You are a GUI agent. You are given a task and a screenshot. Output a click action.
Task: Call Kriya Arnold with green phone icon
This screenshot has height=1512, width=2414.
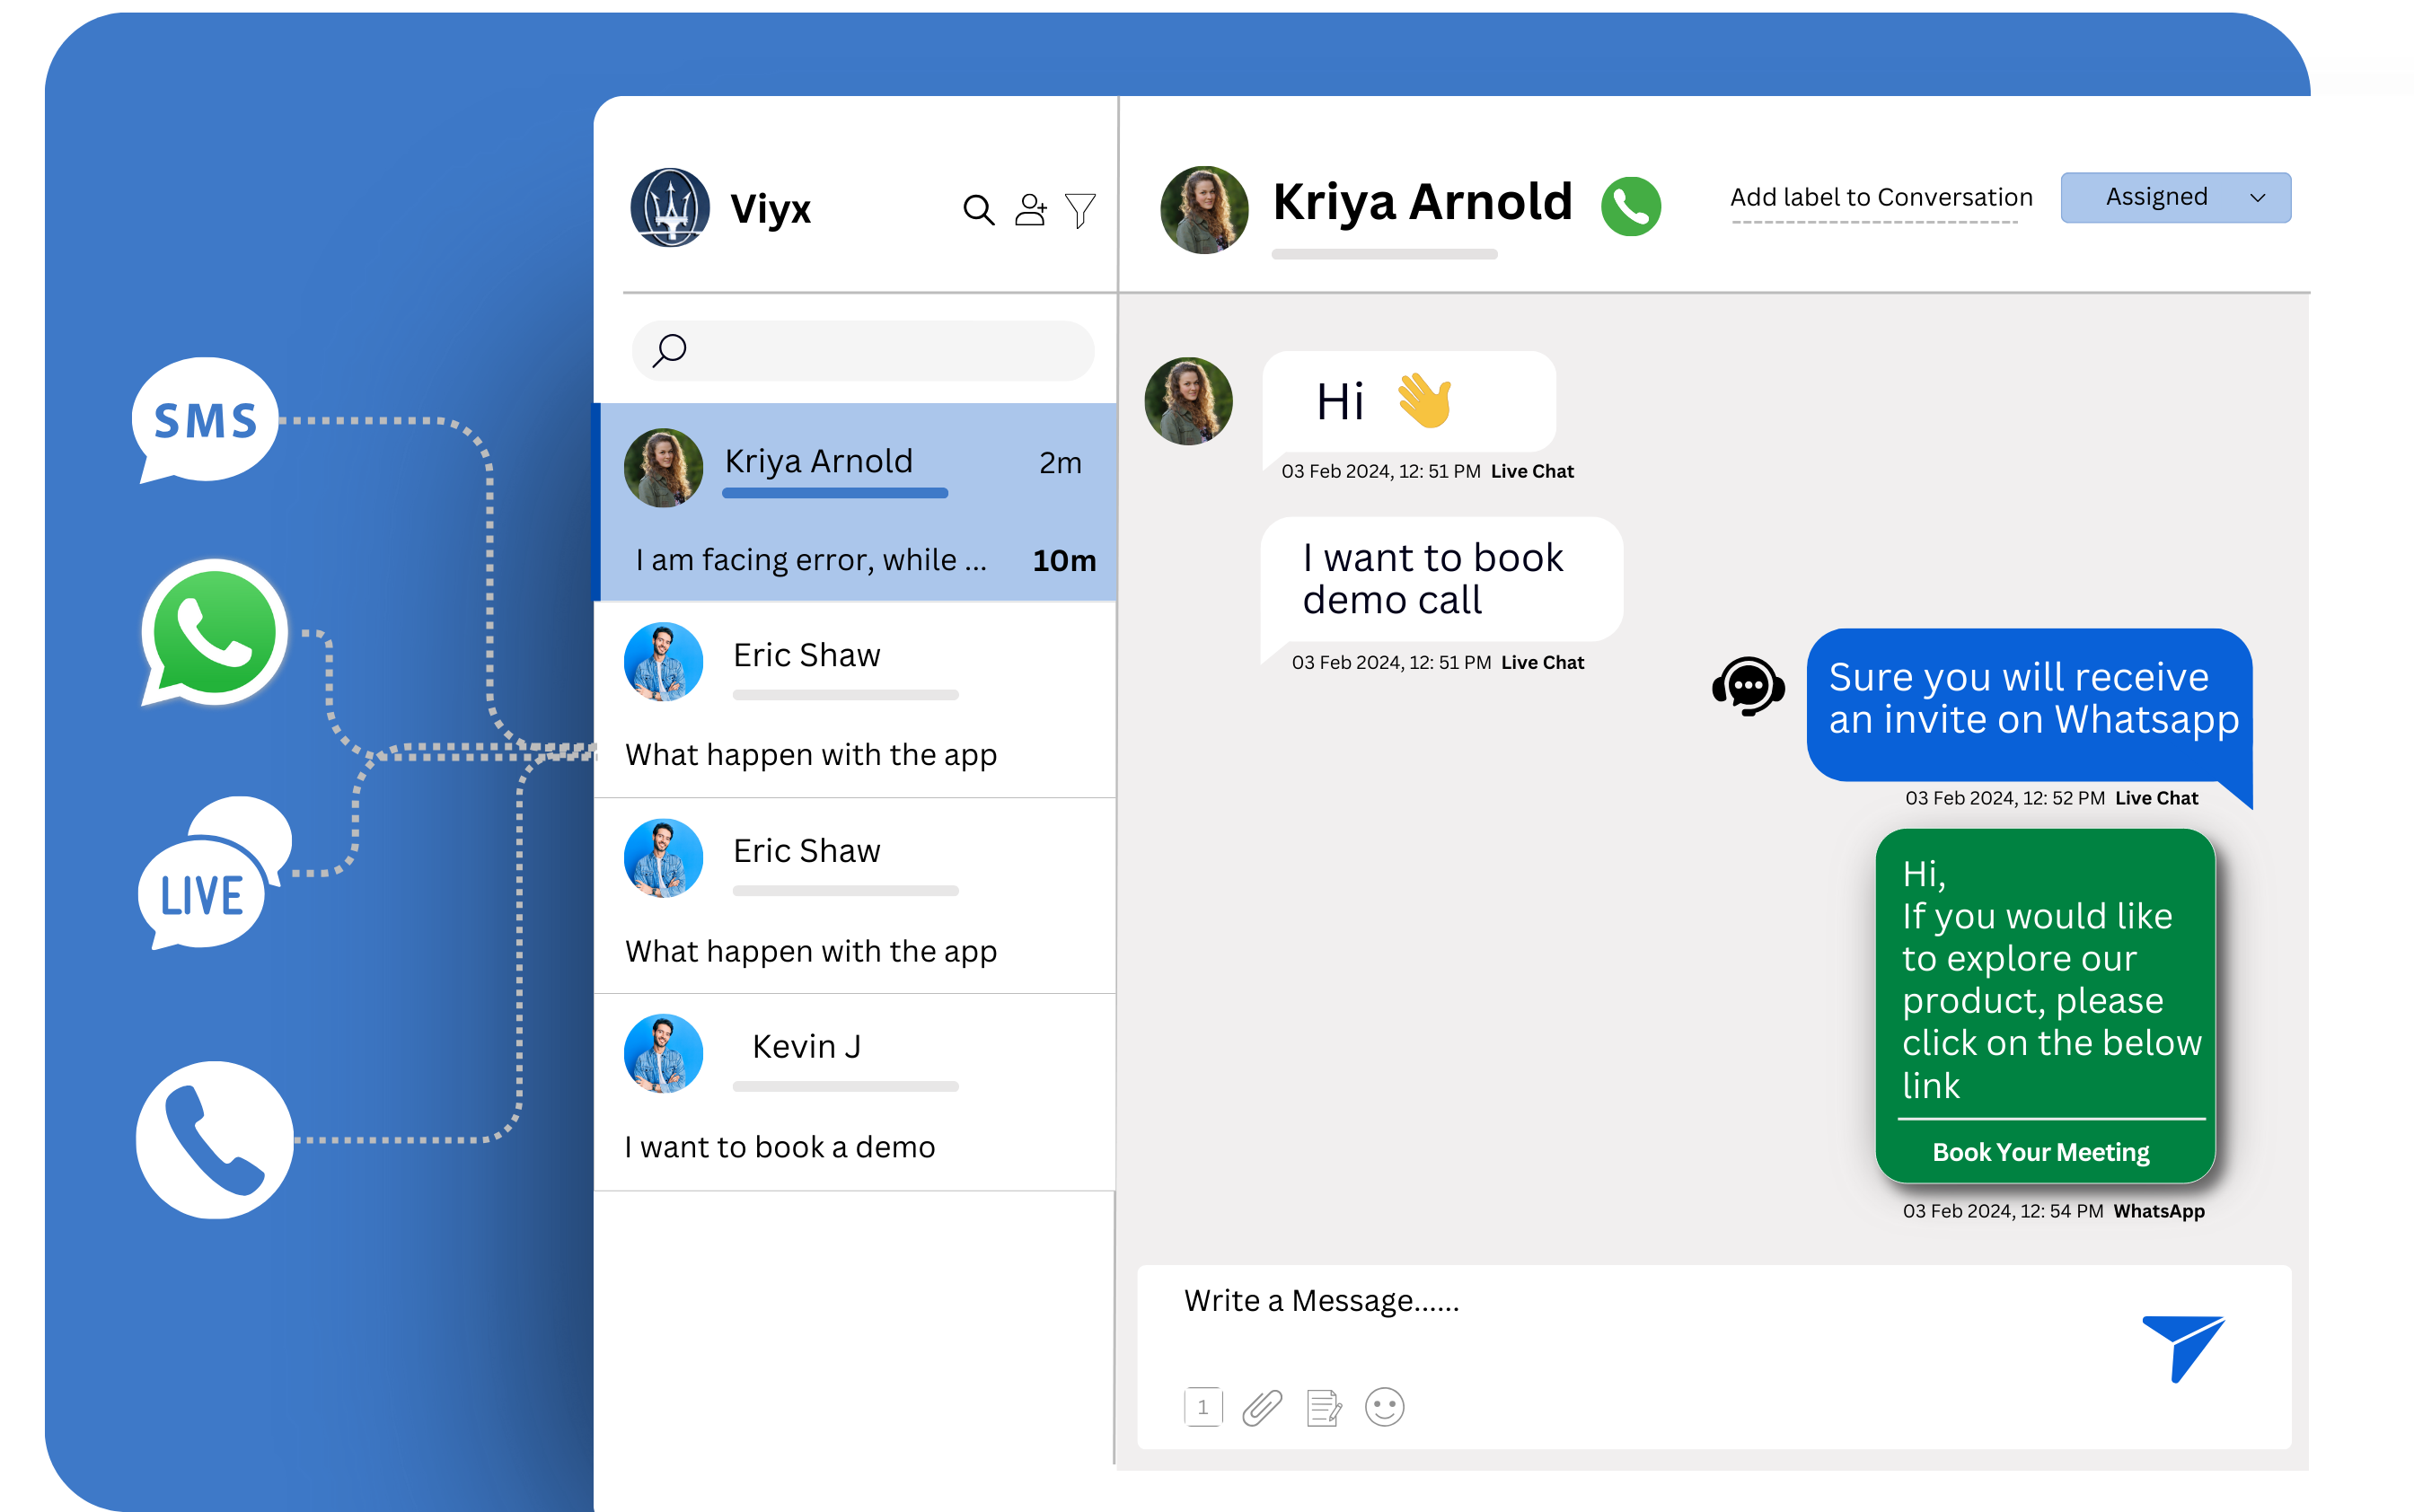1630,206
